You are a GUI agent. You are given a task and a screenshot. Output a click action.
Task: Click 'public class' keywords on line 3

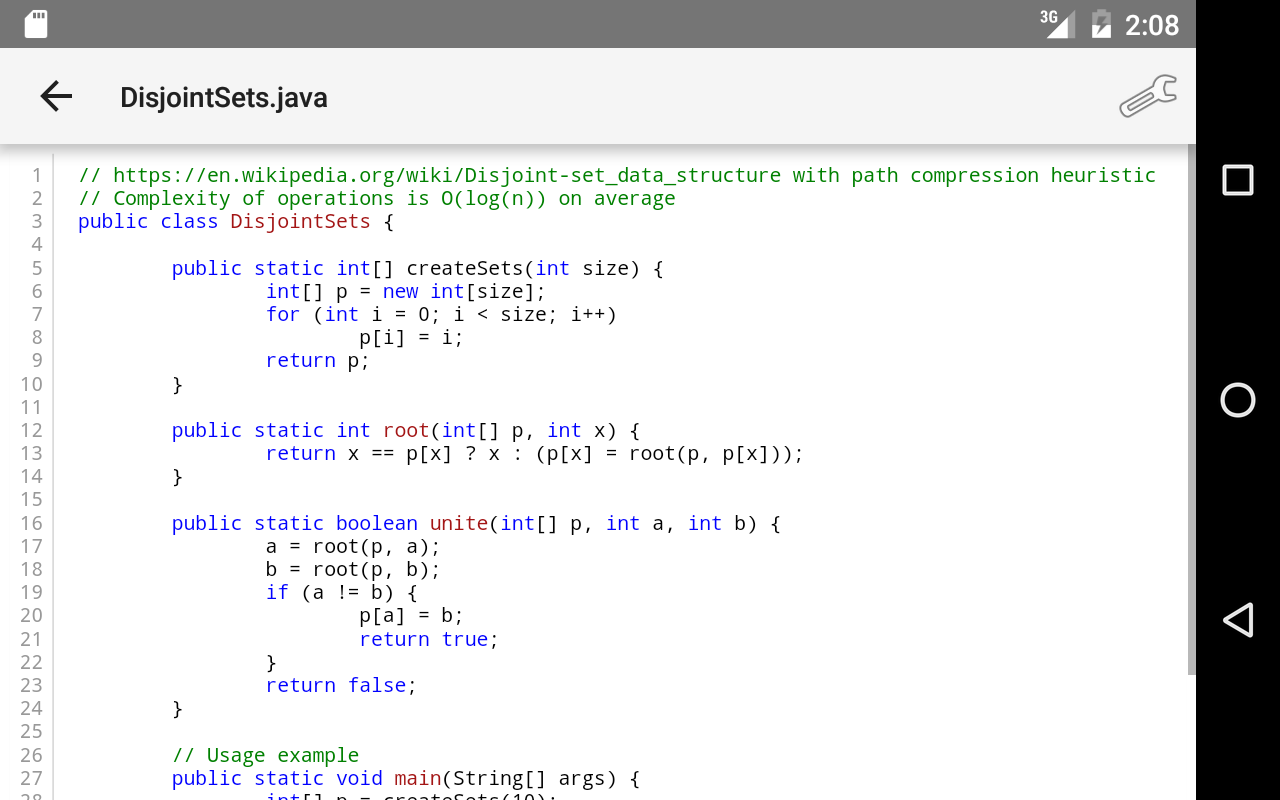148,221
